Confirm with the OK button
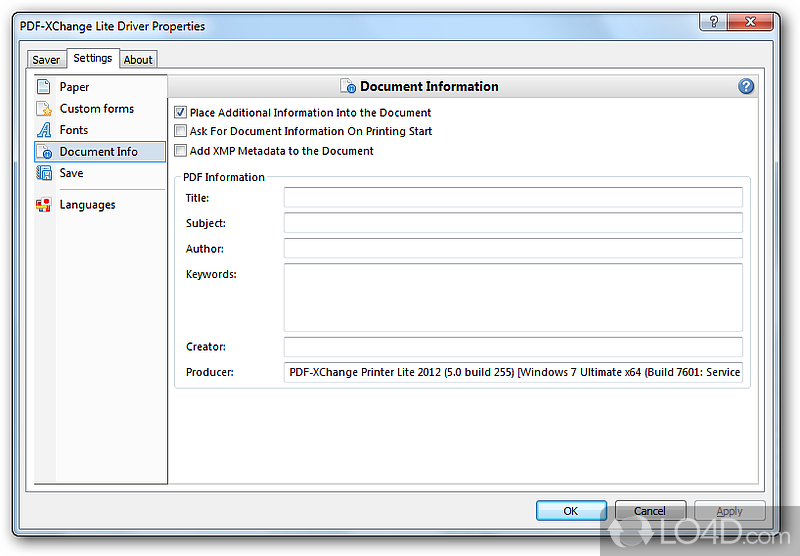800x556 pixels. coord(571,511)
